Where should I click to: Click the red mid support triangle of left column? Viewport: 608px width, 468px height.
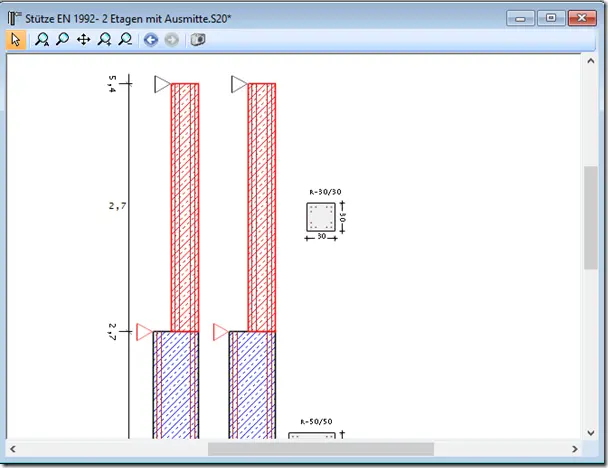pos(144,332)
